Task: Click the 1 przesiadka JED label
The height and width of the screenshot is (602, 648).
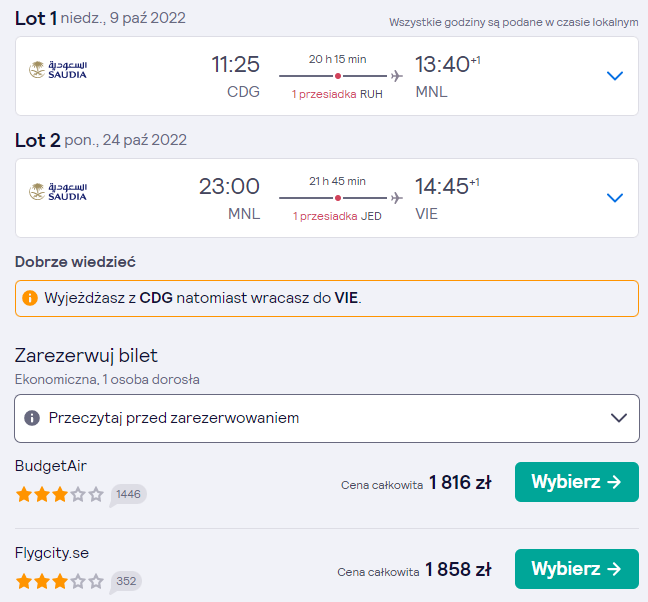Action: tap(337, 216)
